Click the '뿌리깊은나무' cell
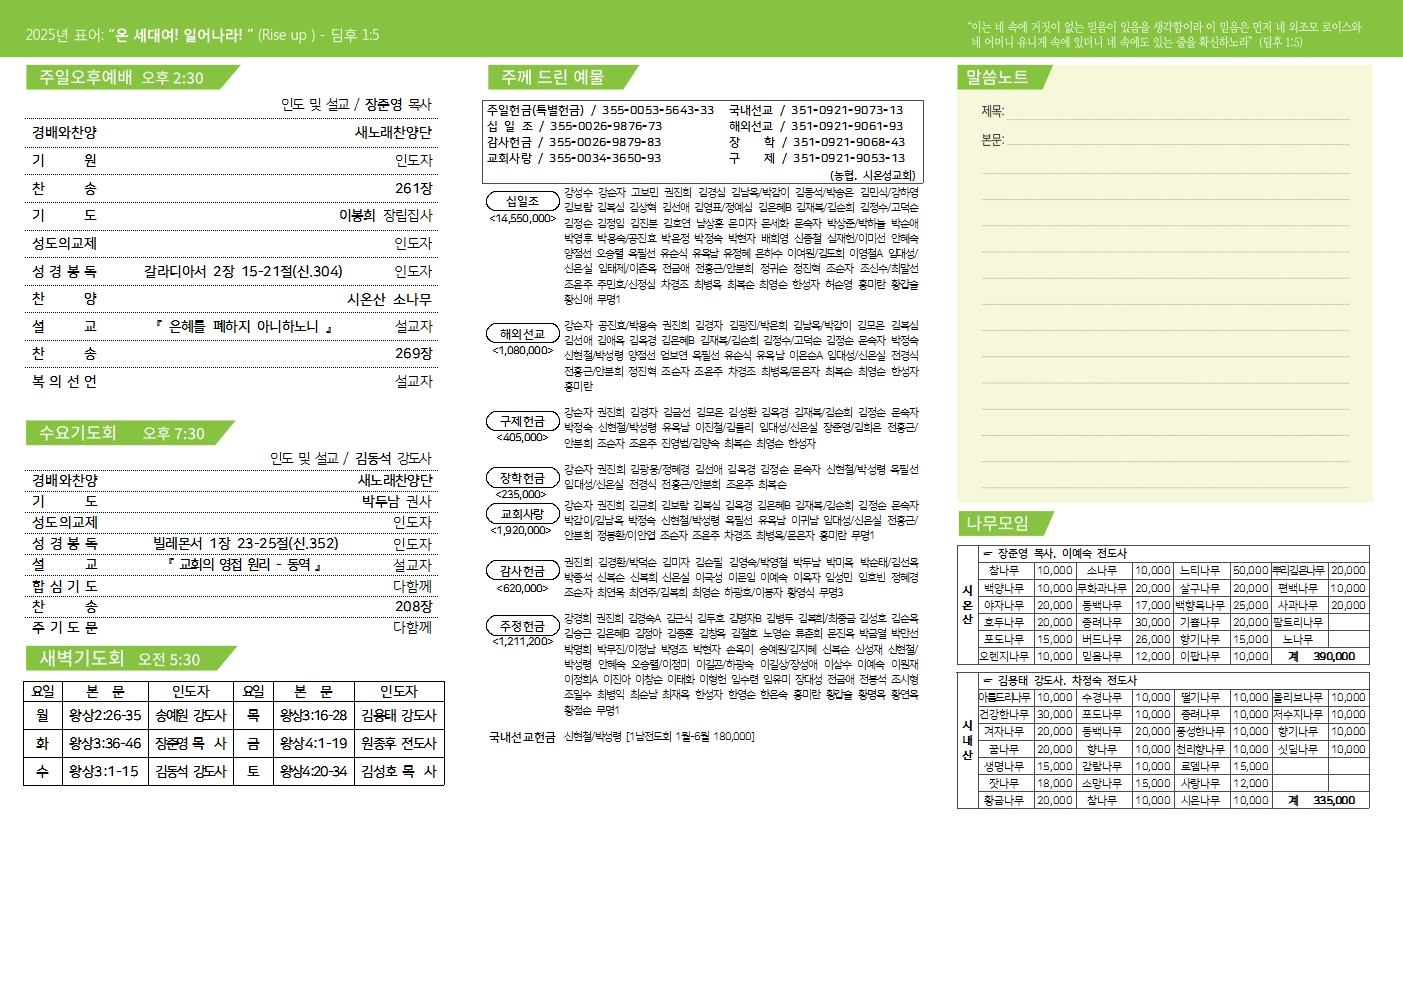Screen dimensions: 1403x992 click(1299, 570)
